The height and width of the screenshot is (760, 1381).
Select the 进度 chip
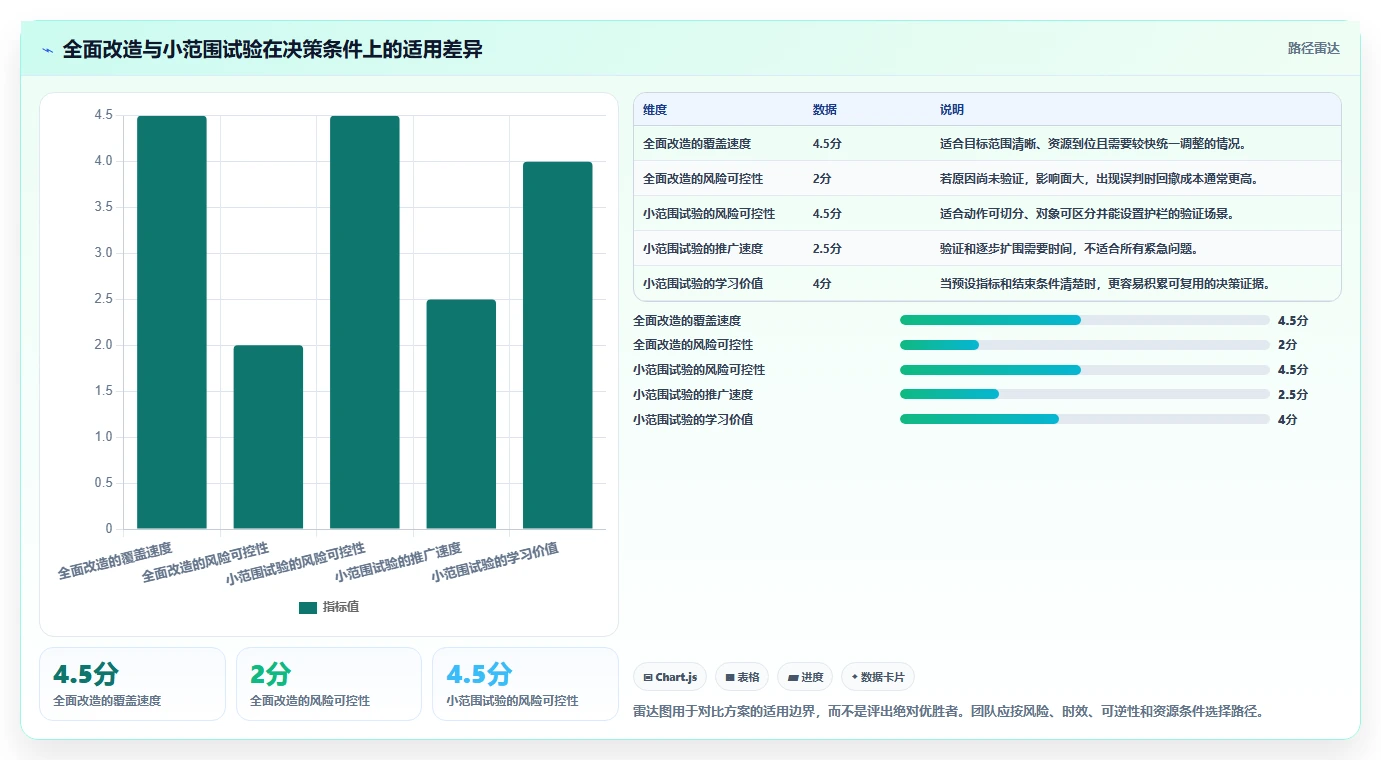pyautogui.click(x=805, y=677)
